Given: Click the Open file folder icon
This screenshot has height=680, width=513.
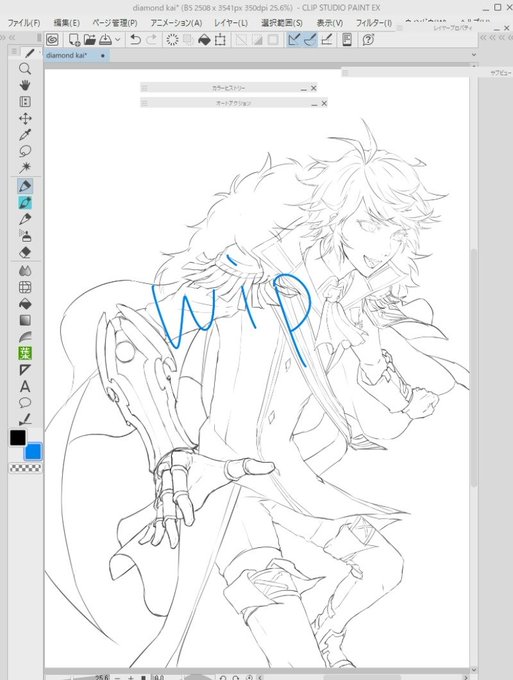Looking at the screenshot, I should pos(90,40).
